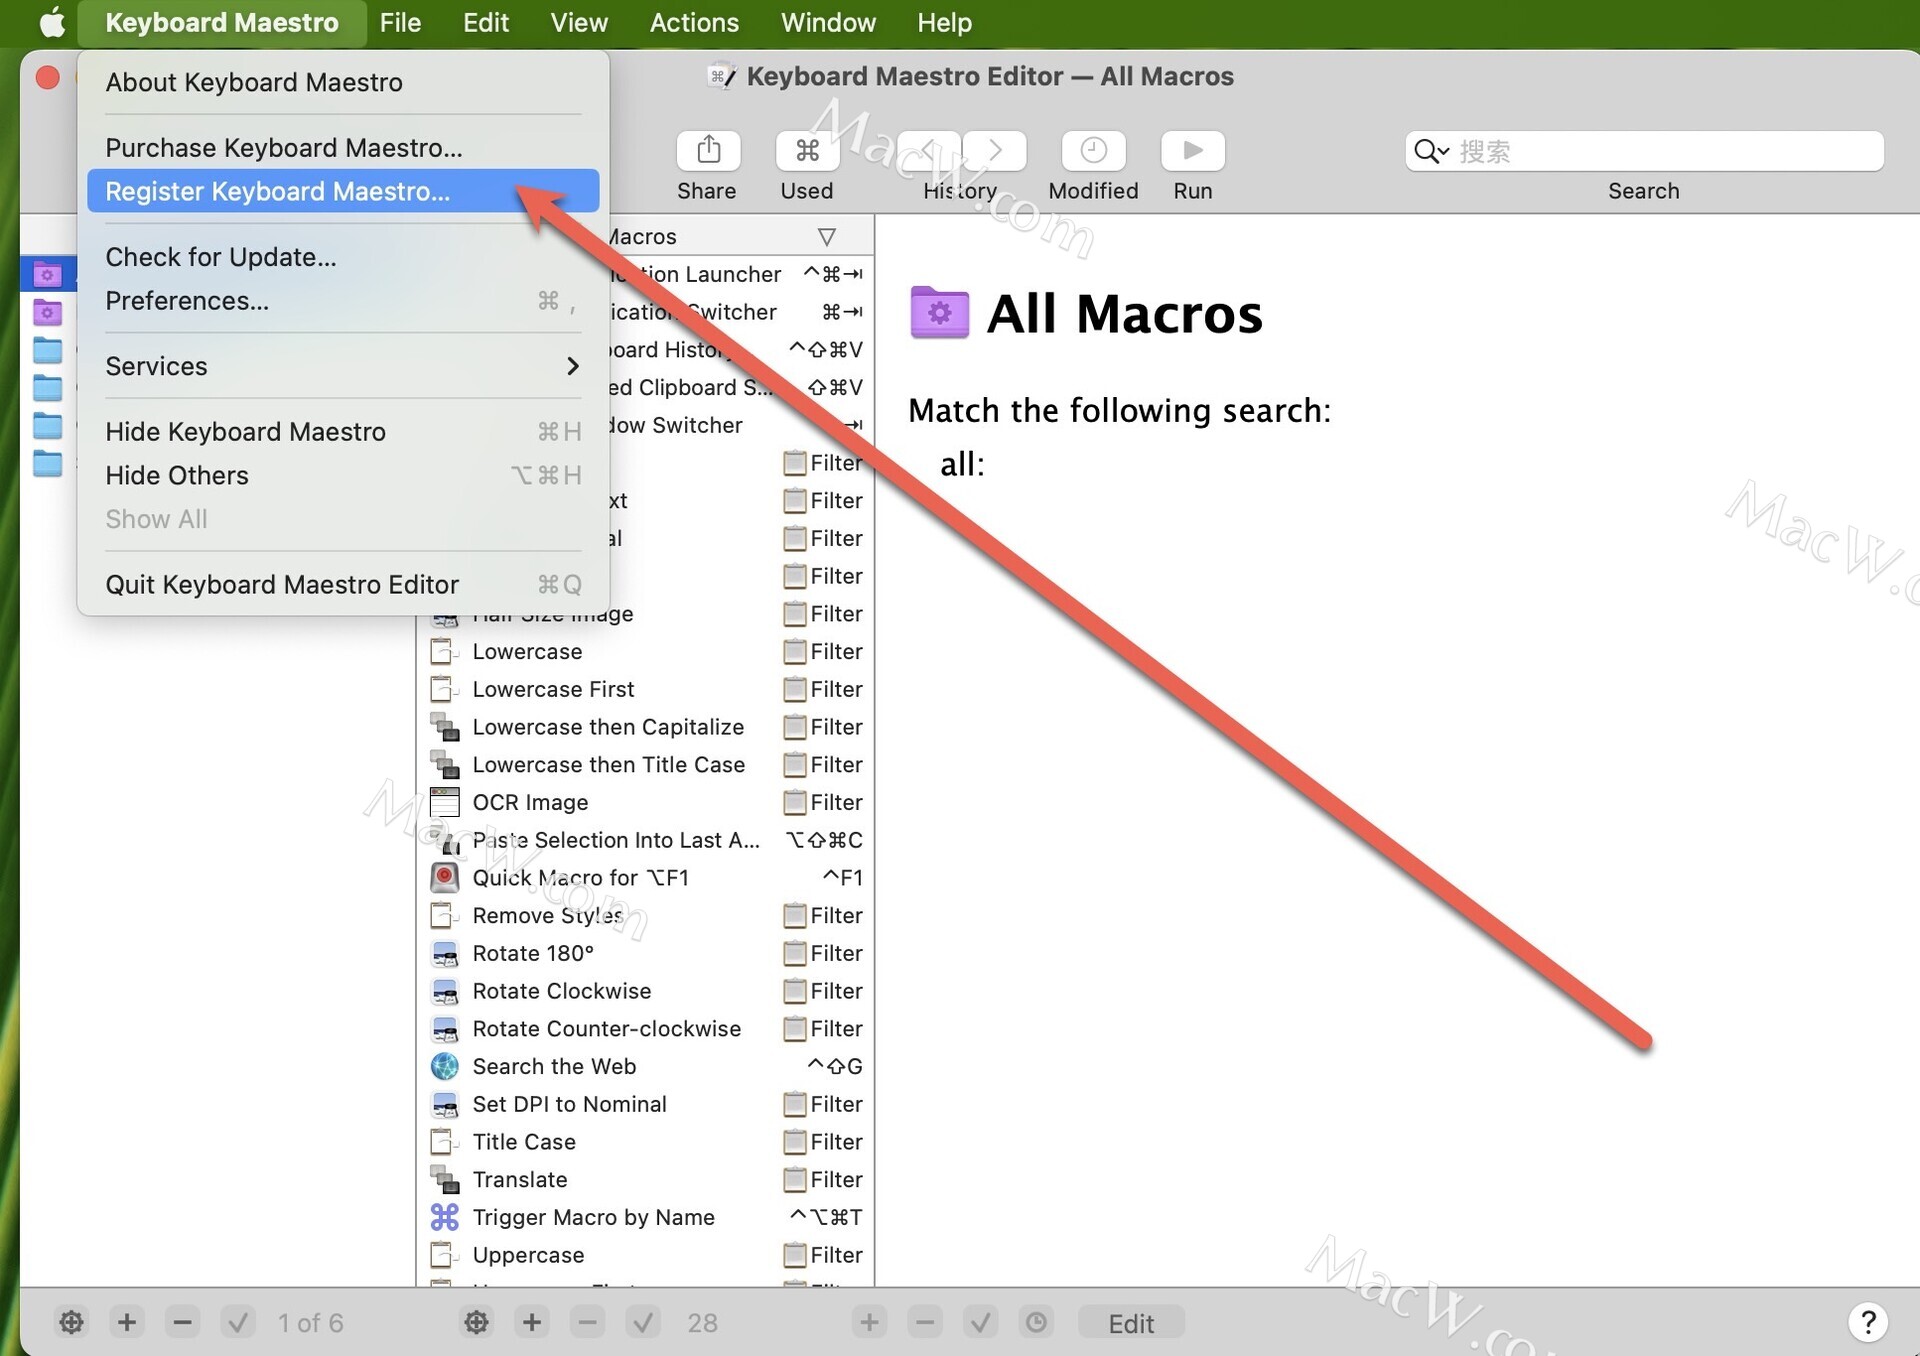Click the macros gear button next to 28 count
Screen dimensions: 1920x1356
pos(477,1323)
